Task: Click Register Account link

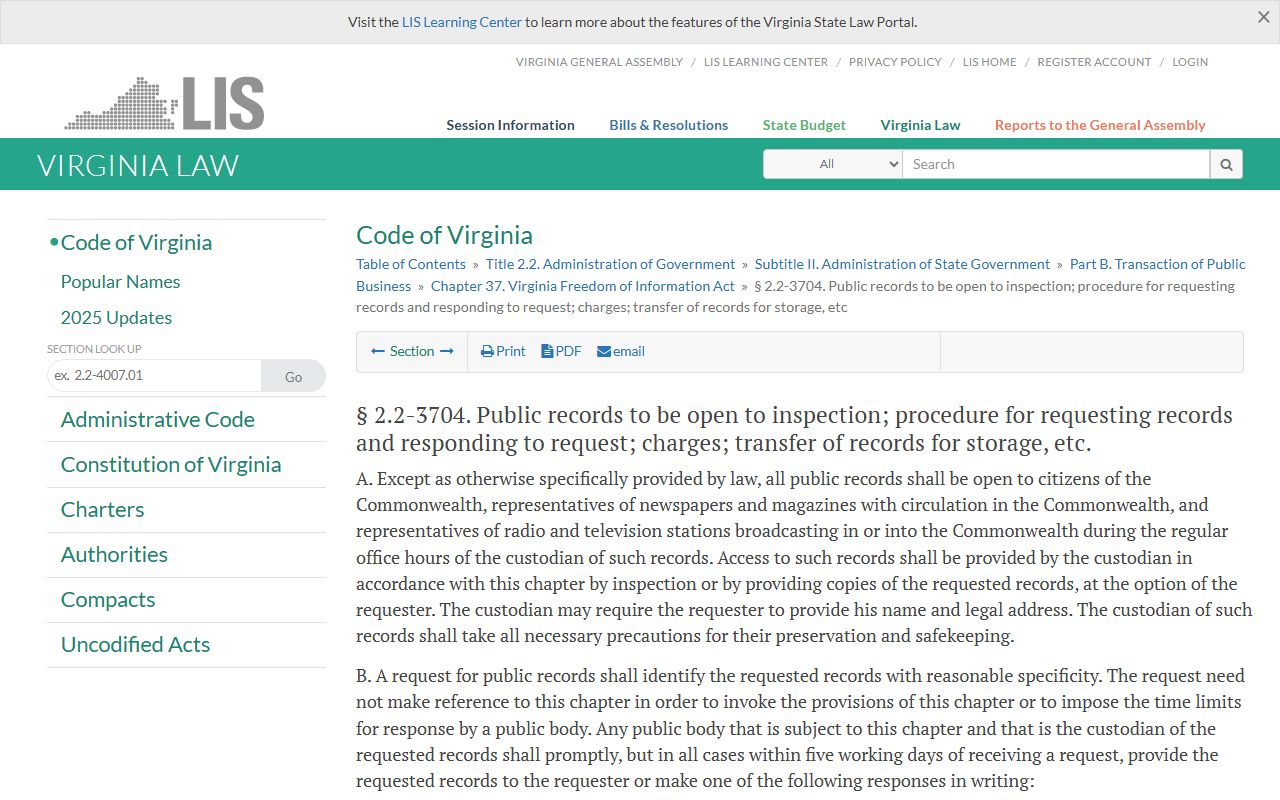Action: coord(1094,62)
